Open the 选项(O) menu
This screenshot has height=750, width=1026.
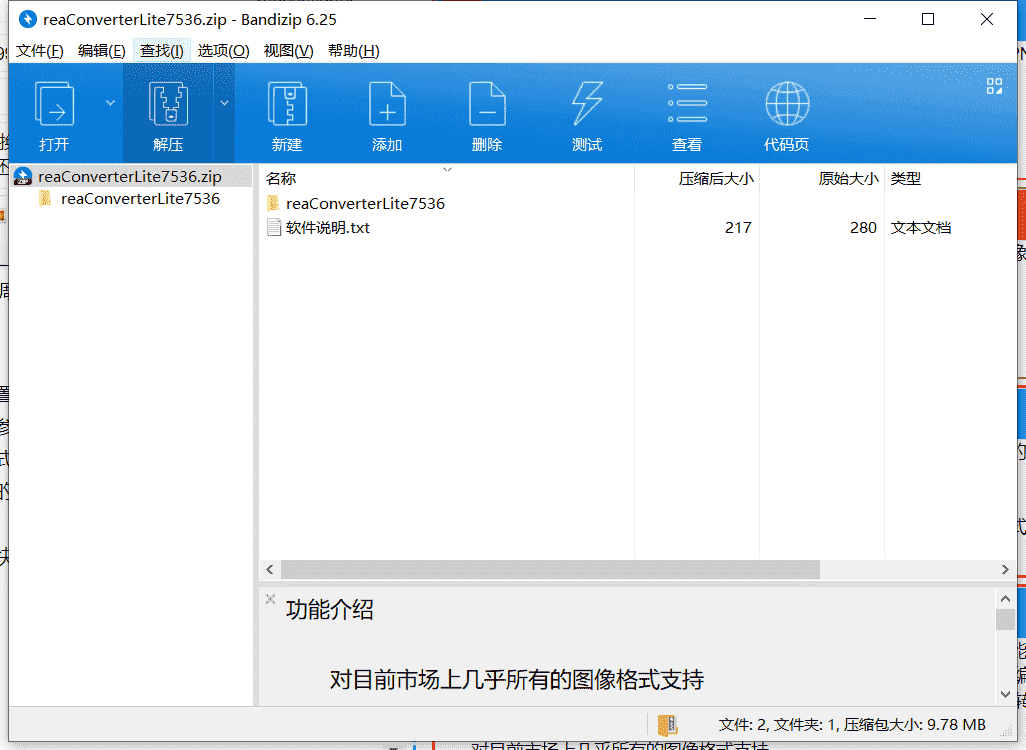[x=223, y=50]
